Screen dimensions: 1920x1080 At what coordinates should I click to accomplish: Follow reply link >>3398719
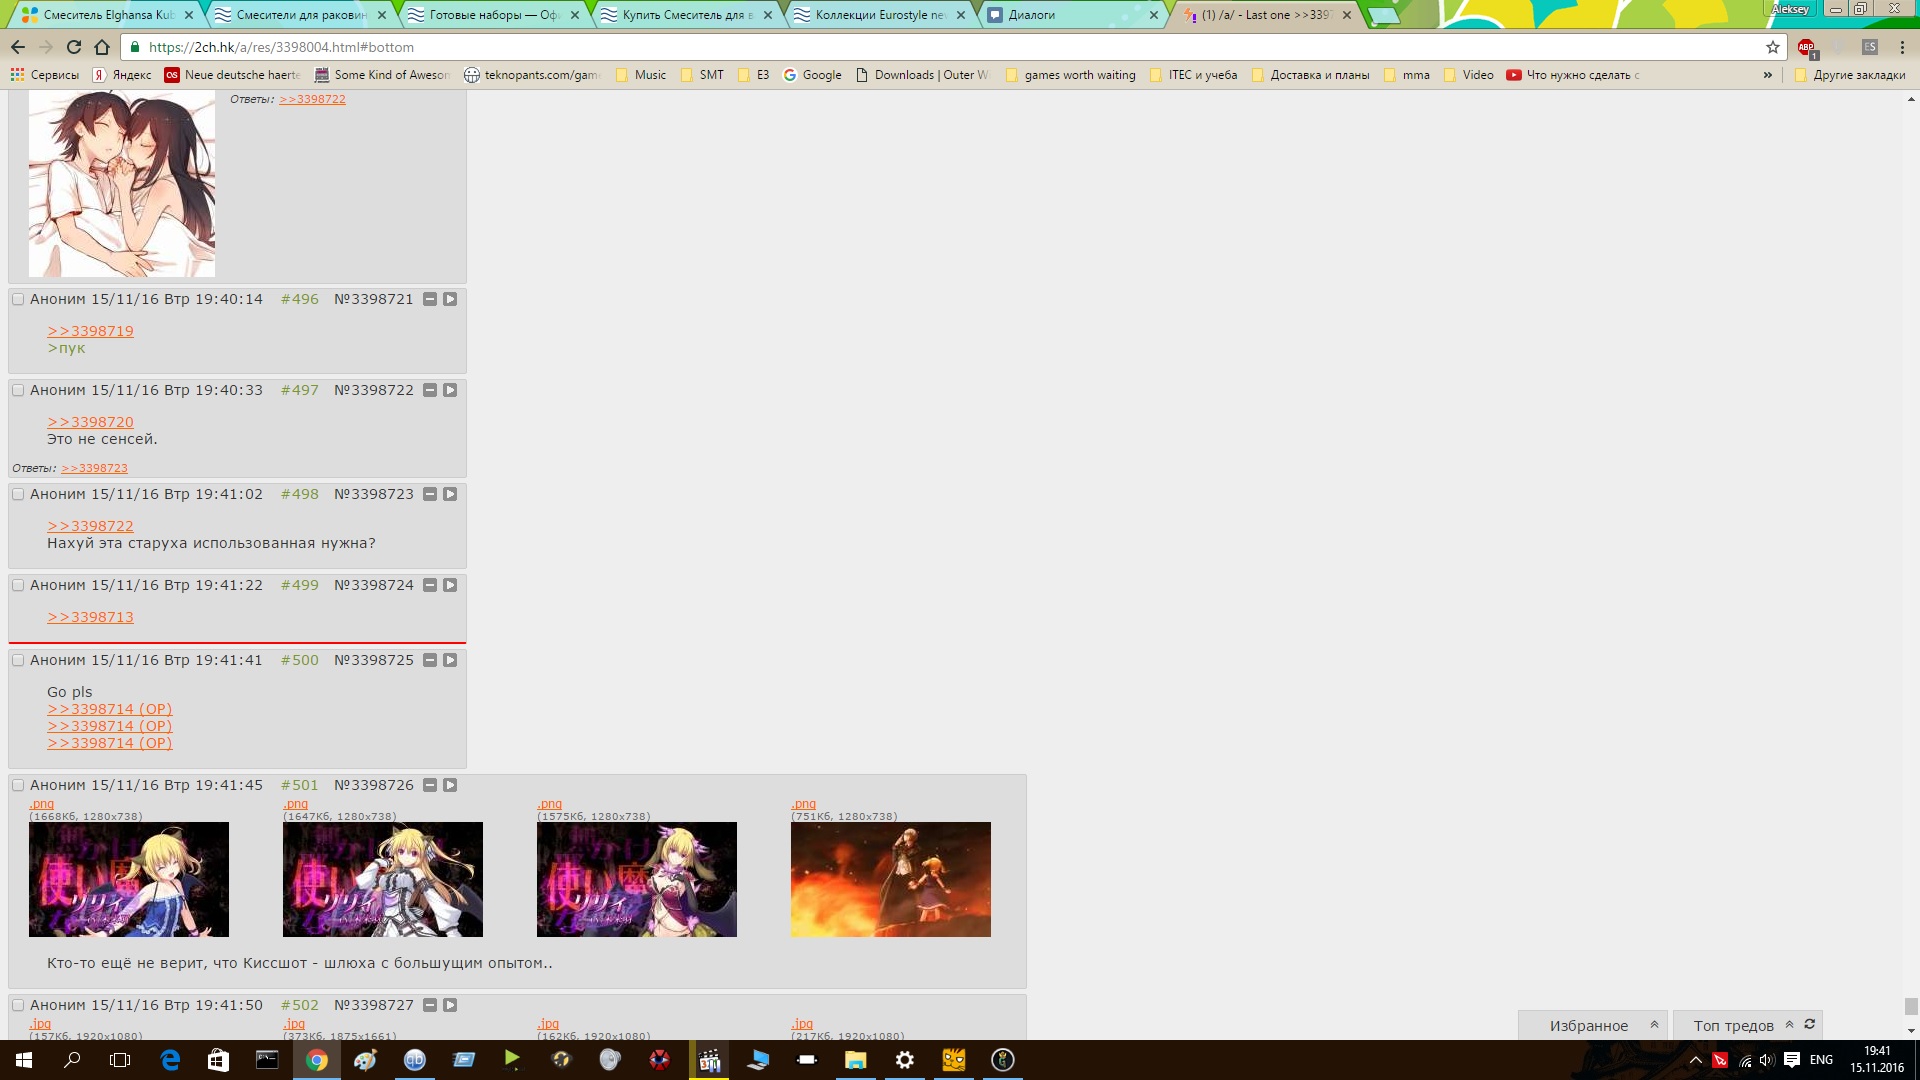coord(90,331)
